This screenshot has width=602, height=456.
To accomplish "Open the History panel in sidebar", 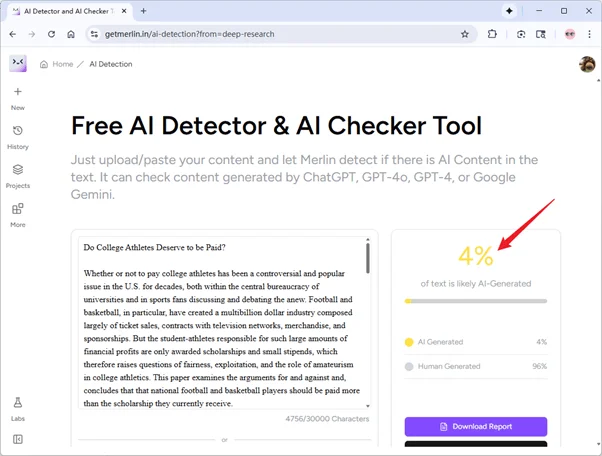I will 18,136.
